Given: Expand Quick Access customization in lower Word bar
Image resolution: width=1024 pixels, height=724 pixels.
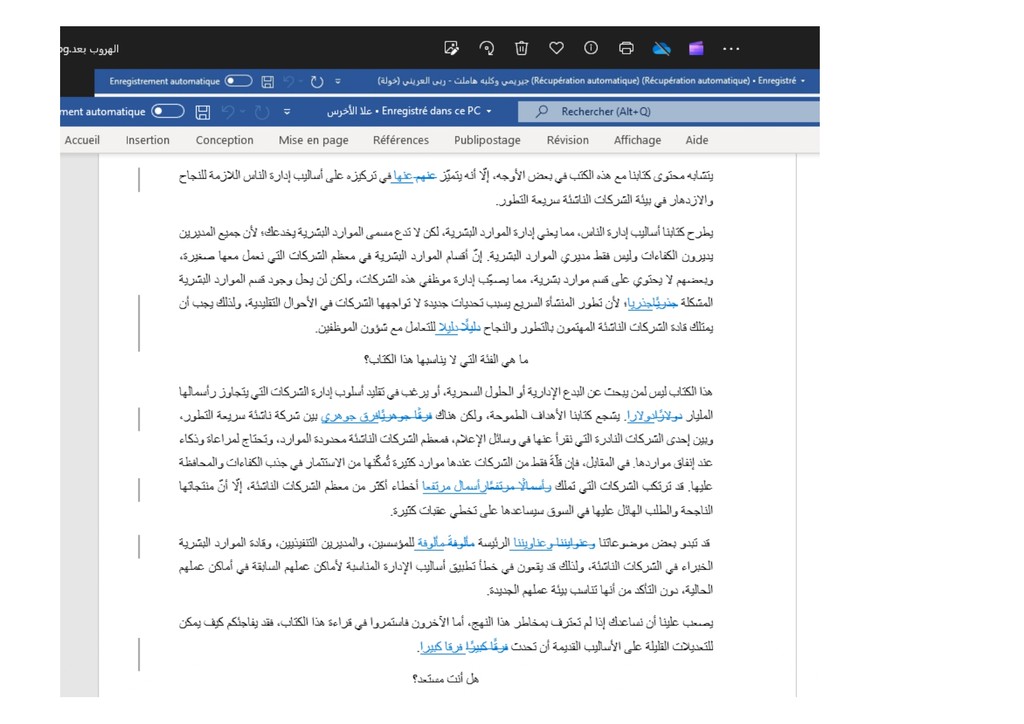Looking at the screenshot, I should [x=287, y=112].
